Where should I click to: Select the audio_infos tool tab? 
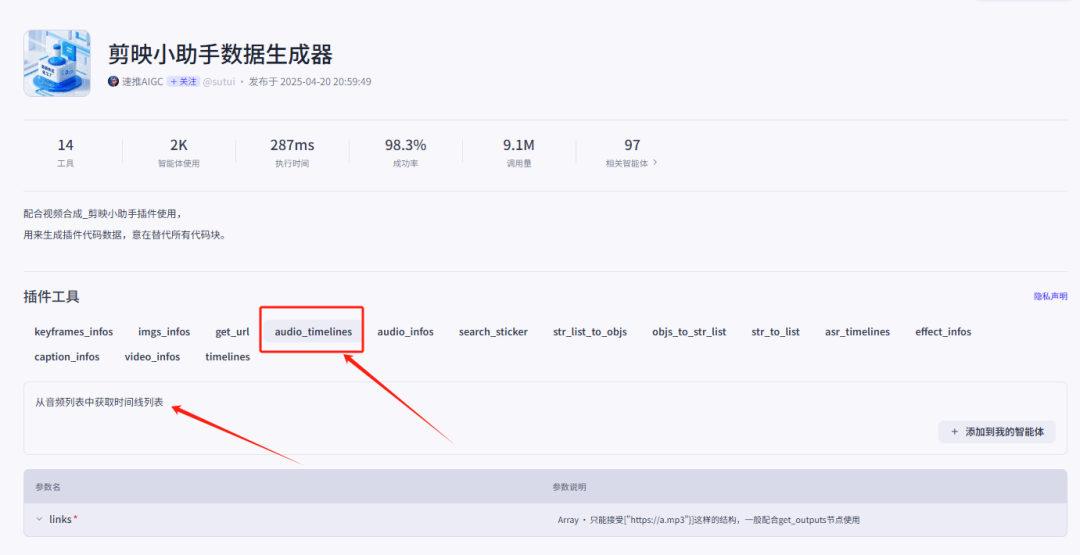406,332
